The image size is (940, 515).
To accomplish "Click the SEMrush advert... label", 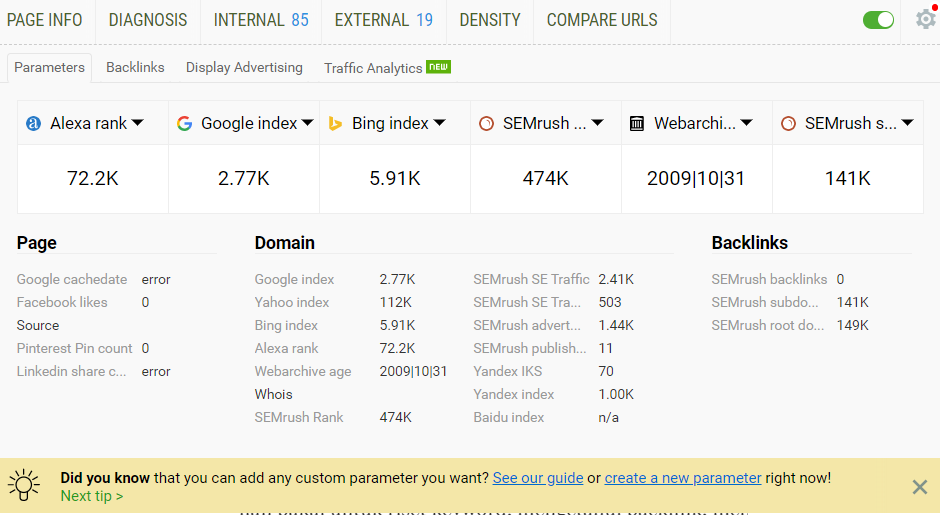I will 527,326.
